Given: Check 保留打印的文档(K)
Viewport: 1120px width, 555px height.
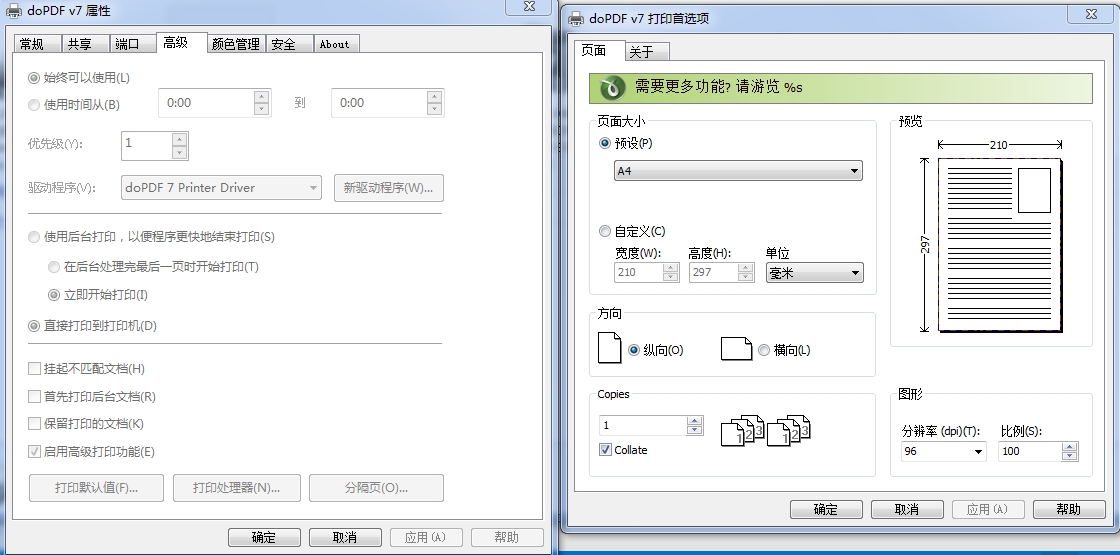Looking at the screenshot, I should pos(34,424).
